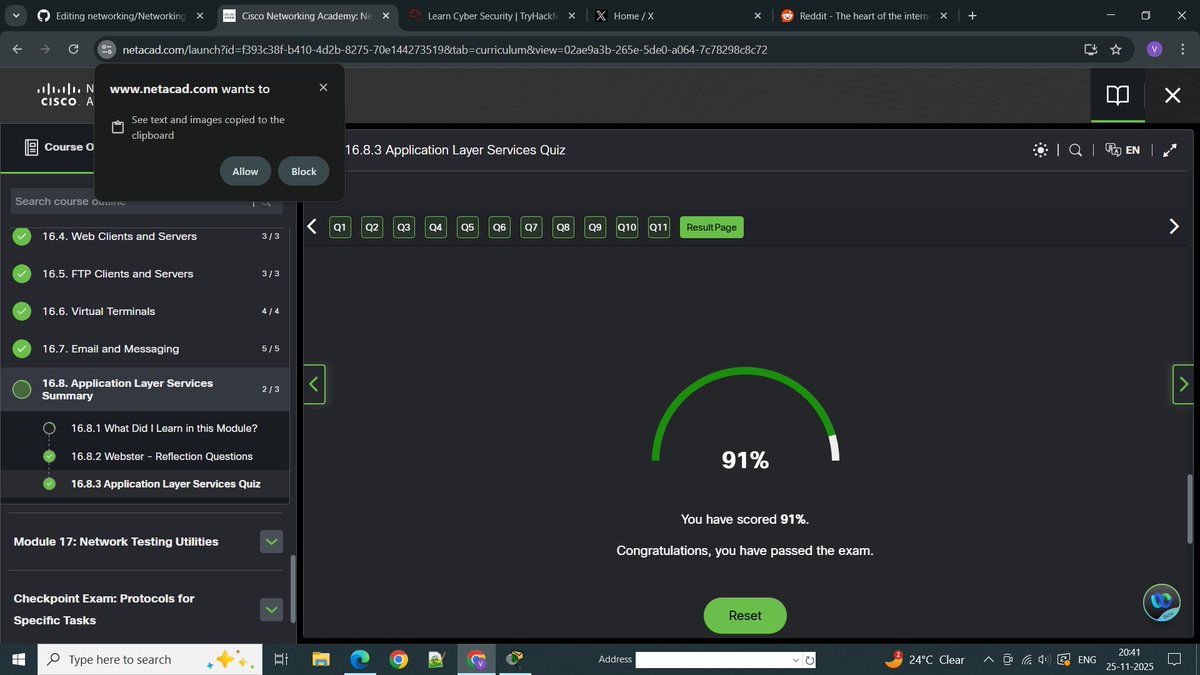View site information icon in address bar

[x=108, y=50]
